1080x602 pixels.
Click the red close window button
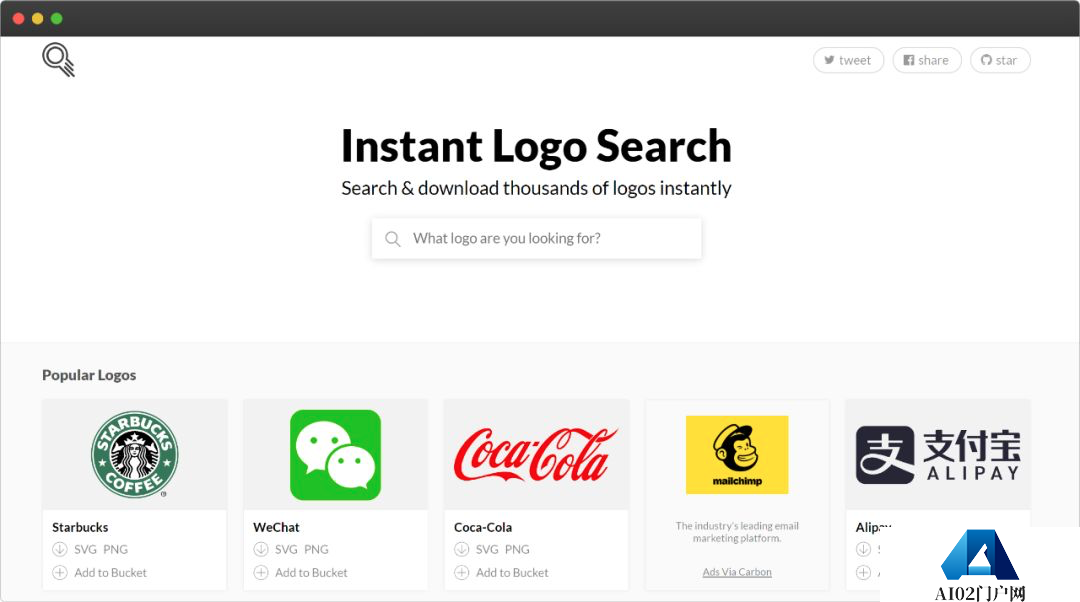coord(19,19)
